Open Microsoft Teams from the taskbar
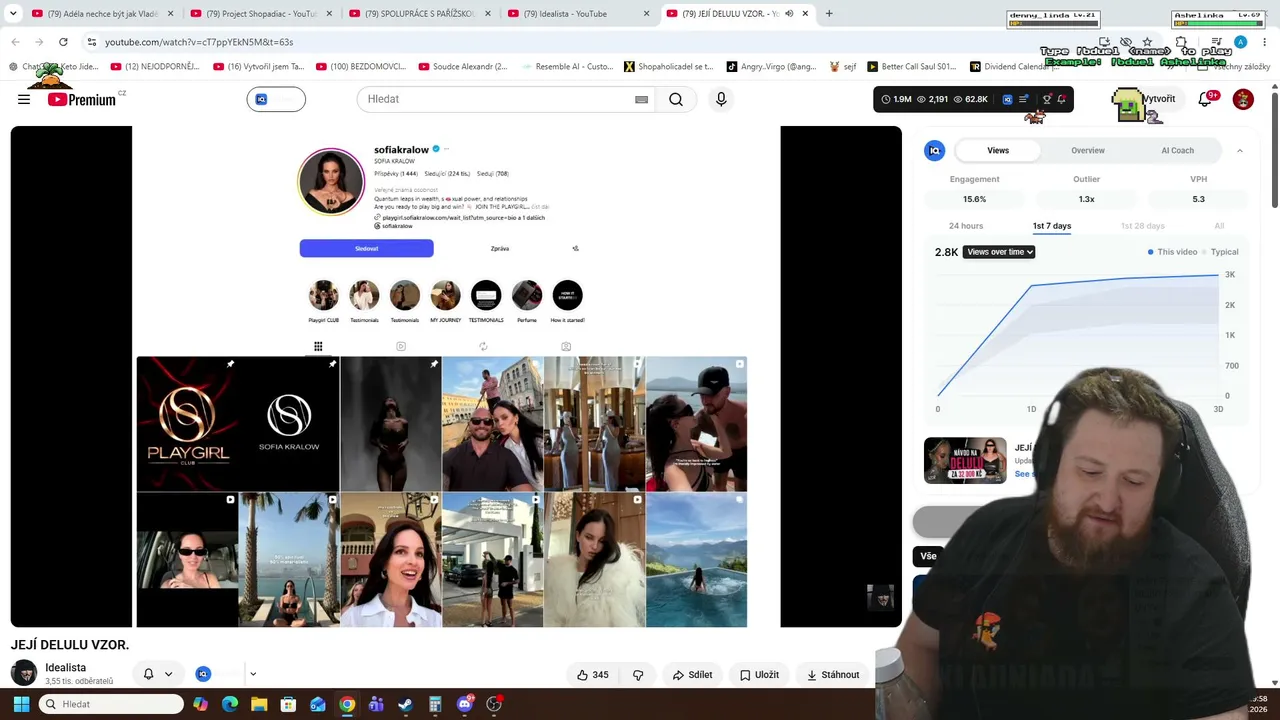This screenshot has height=720, width=1280. pos(376,704)
